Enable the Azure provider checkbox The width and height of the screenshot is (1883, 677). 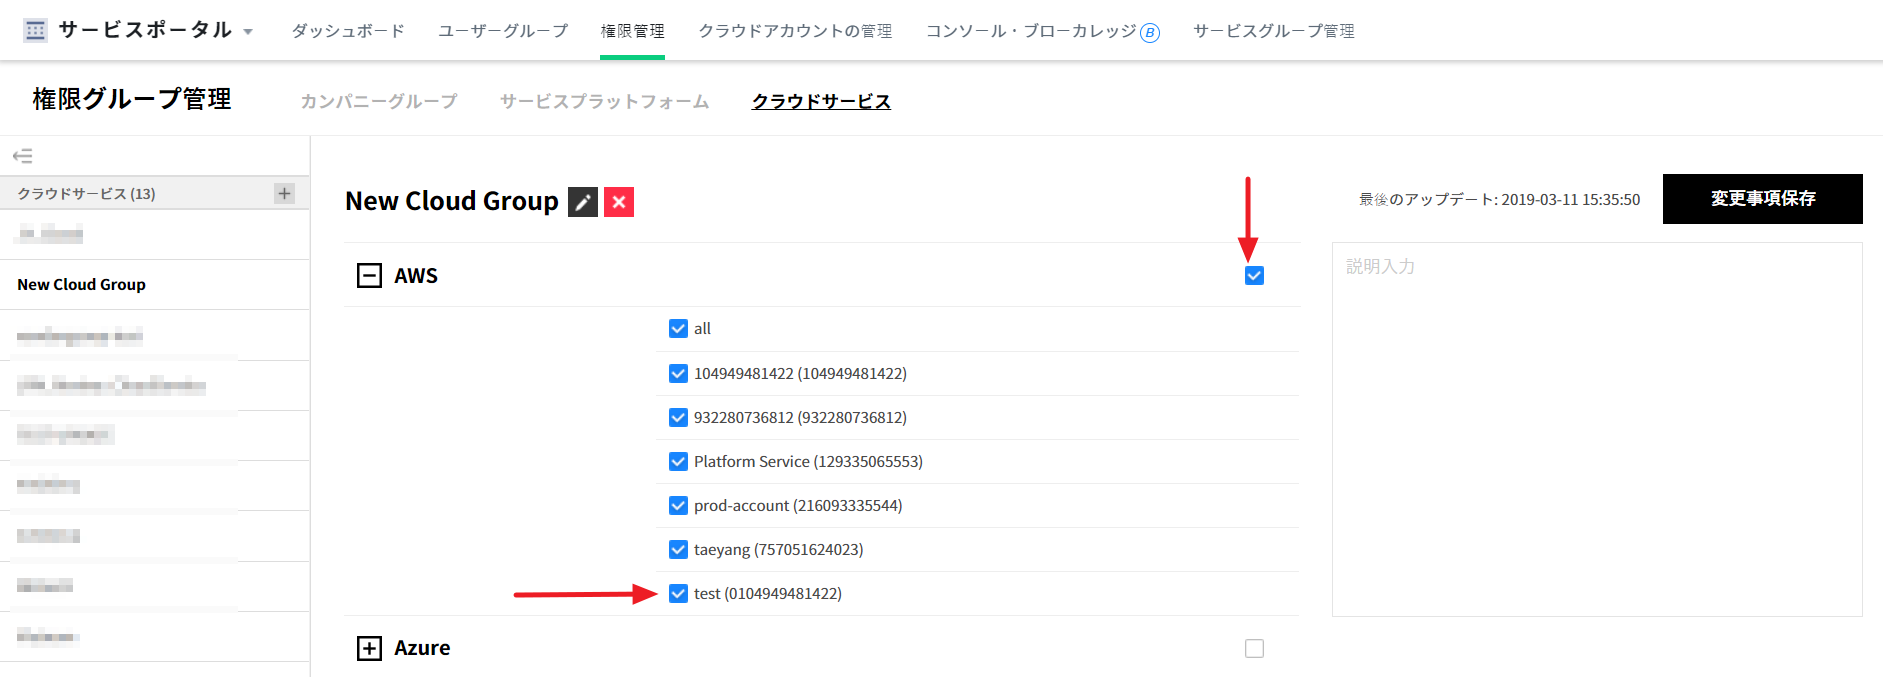point(1254,648)
